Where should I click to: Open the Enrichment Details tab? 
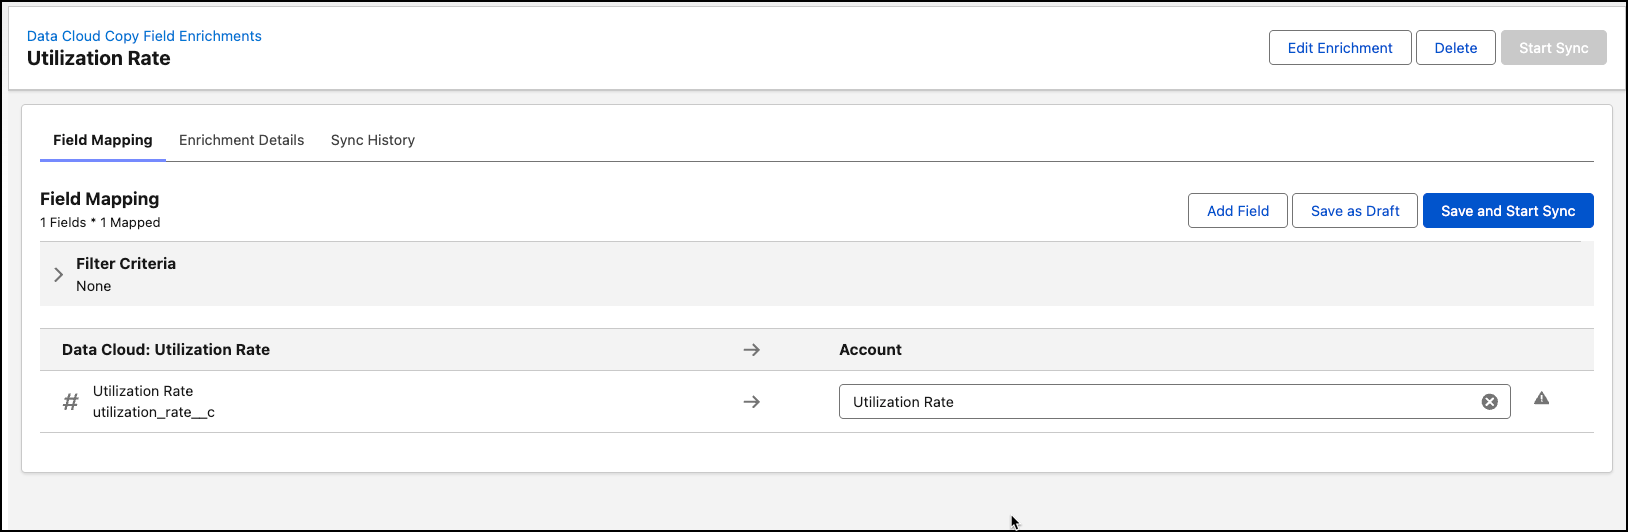click(x=241, y=140)
